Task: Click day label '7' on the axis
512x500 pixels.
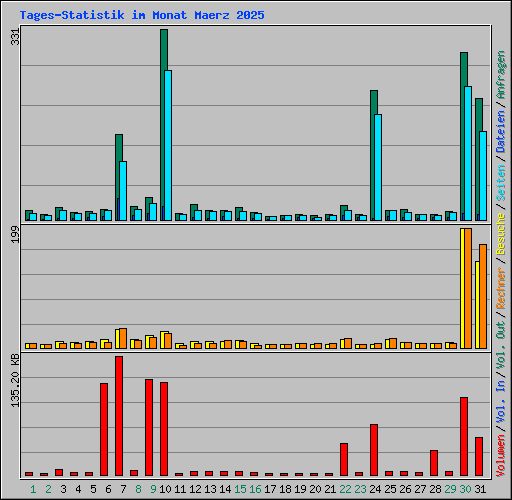Action: [123, 489]
